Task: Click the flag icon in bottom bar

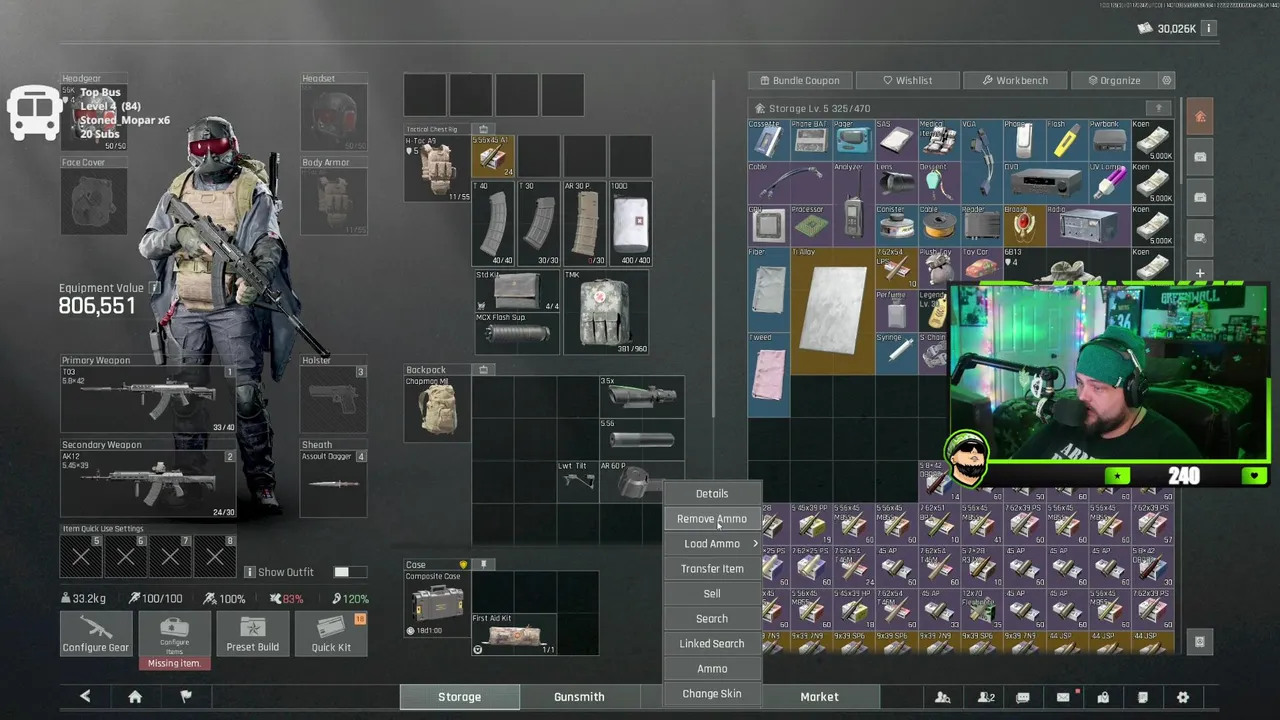Action: coord(186,697)
